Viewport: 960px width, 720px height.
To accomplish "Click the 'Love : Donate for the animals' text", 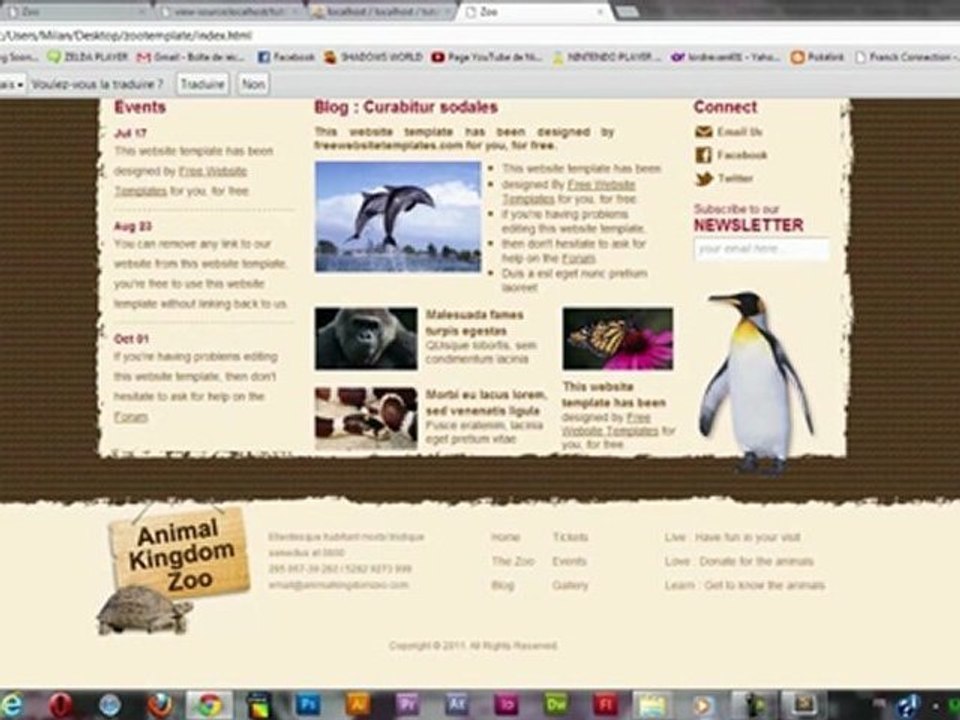I will 739,561.
